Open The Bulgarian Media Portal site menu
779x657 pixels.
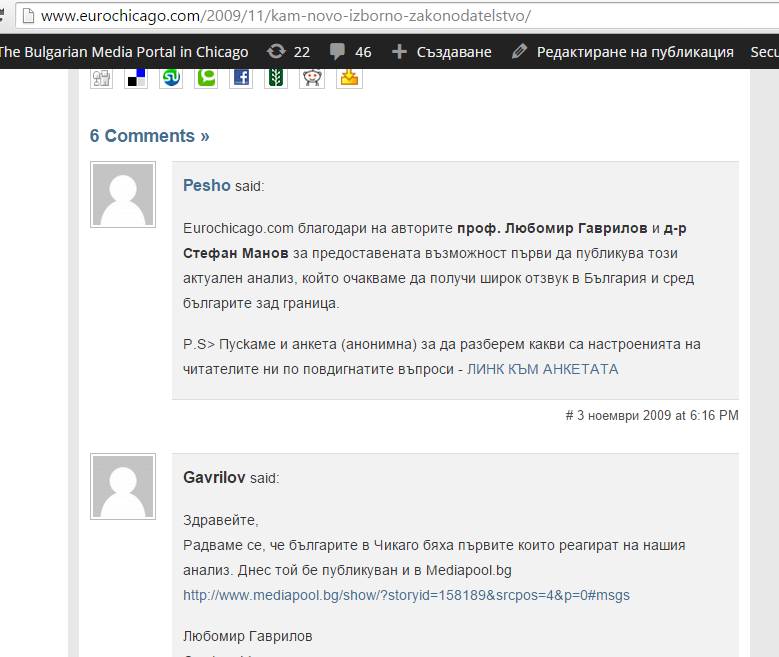[124, 52]
